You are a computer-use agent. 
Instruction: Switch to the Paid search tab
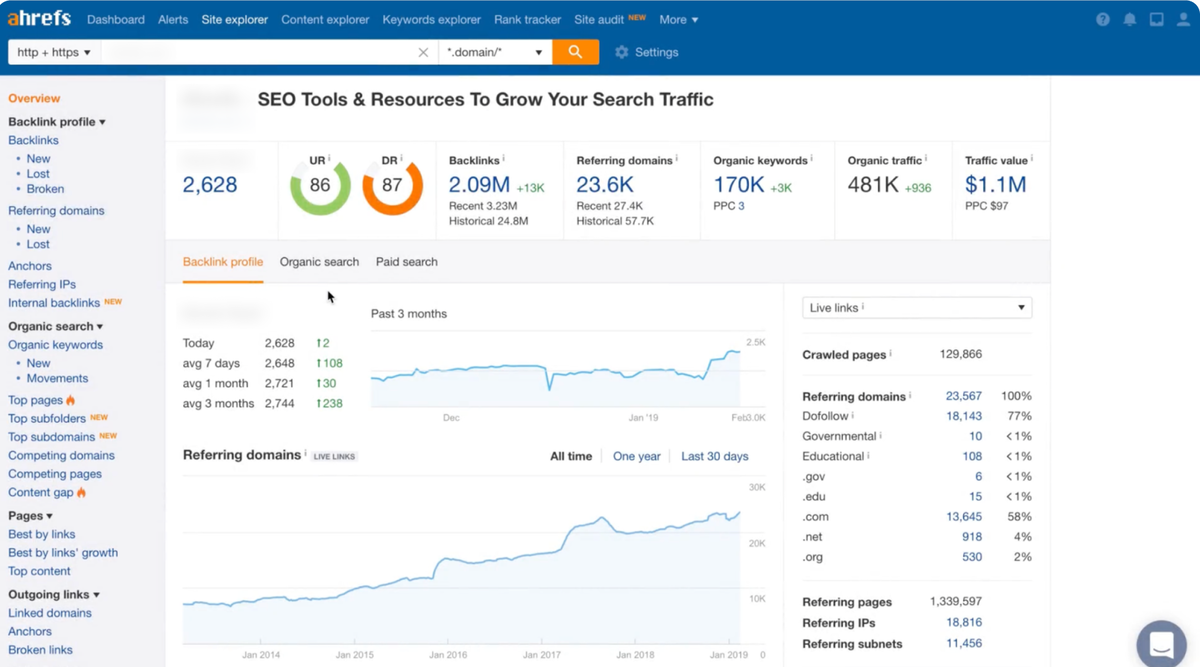(407, 262)
